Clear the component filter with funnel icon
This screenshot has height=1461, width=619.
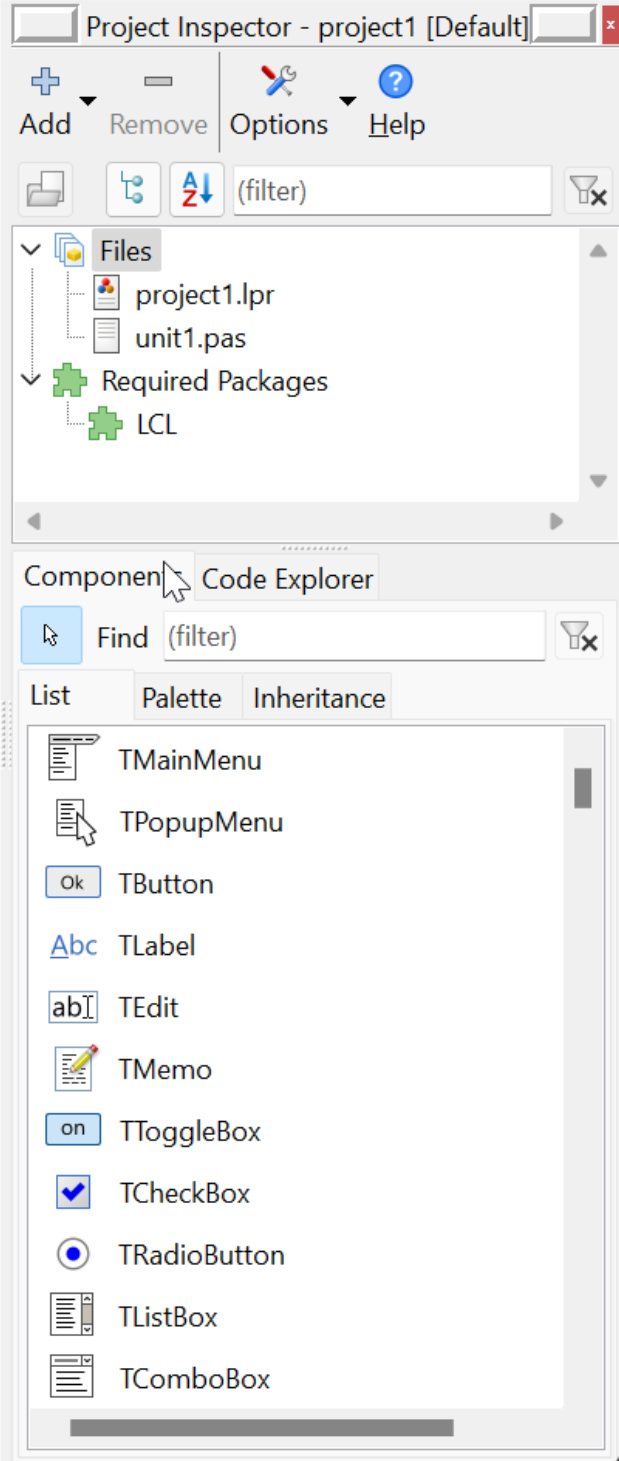pyautogui.click(x=581, y=636)
